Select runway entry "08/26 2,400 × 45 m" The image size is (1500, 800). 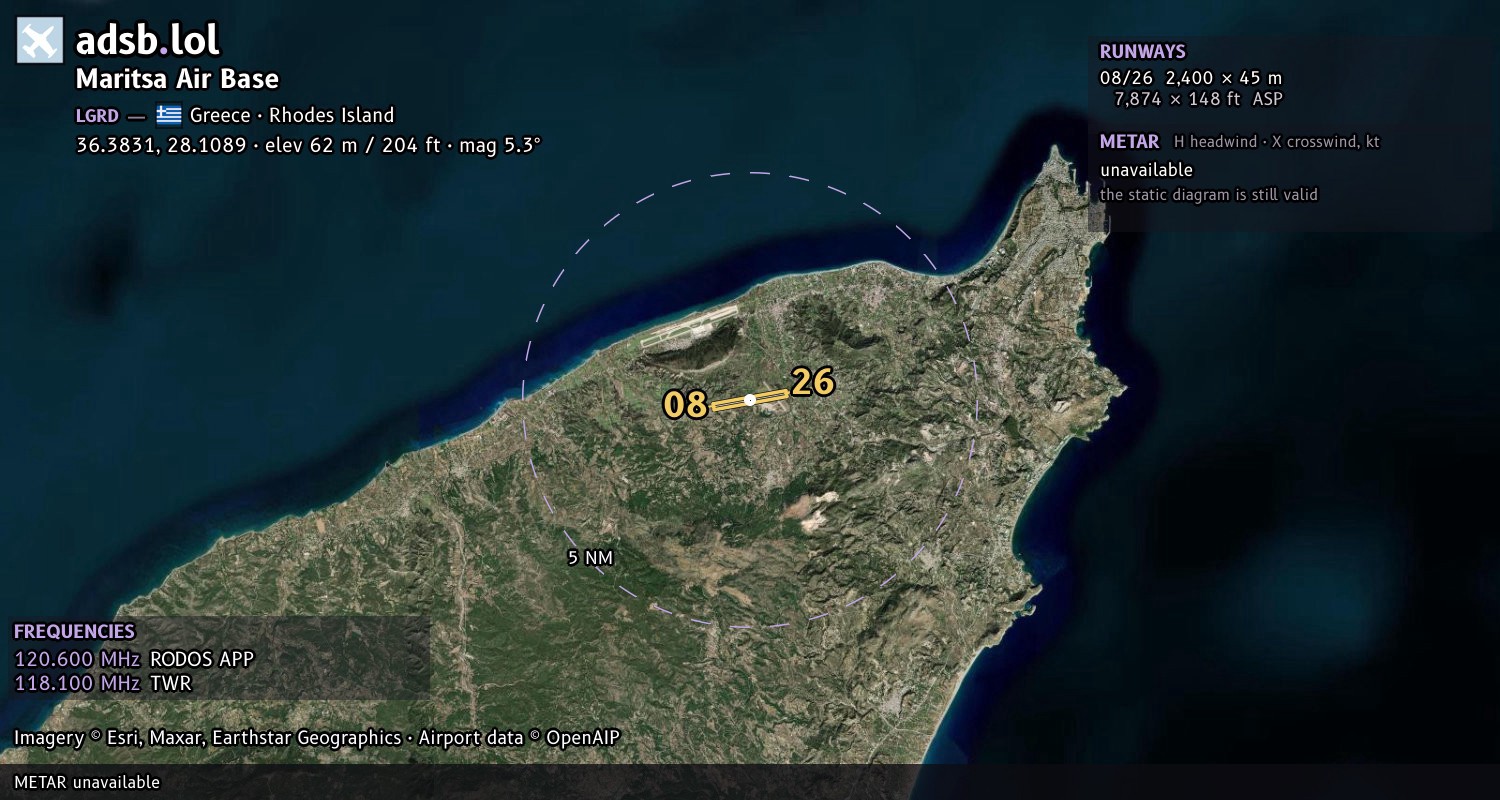(1191, 78)
